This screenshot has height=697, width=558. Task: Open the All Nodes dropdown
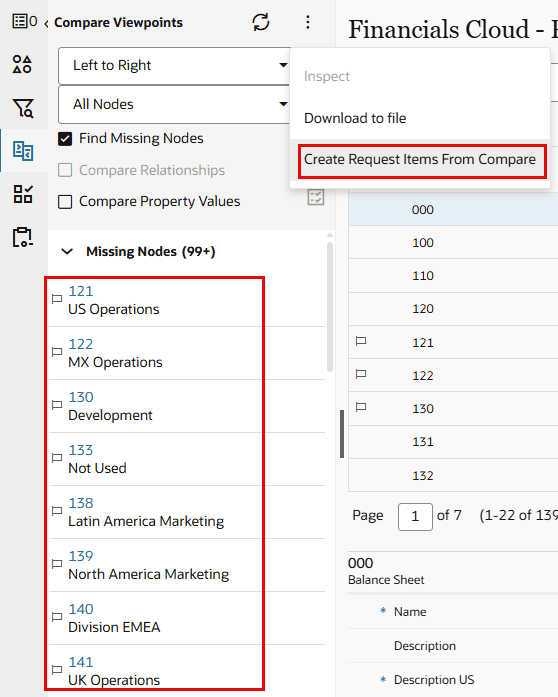click(x=174, y=104)
